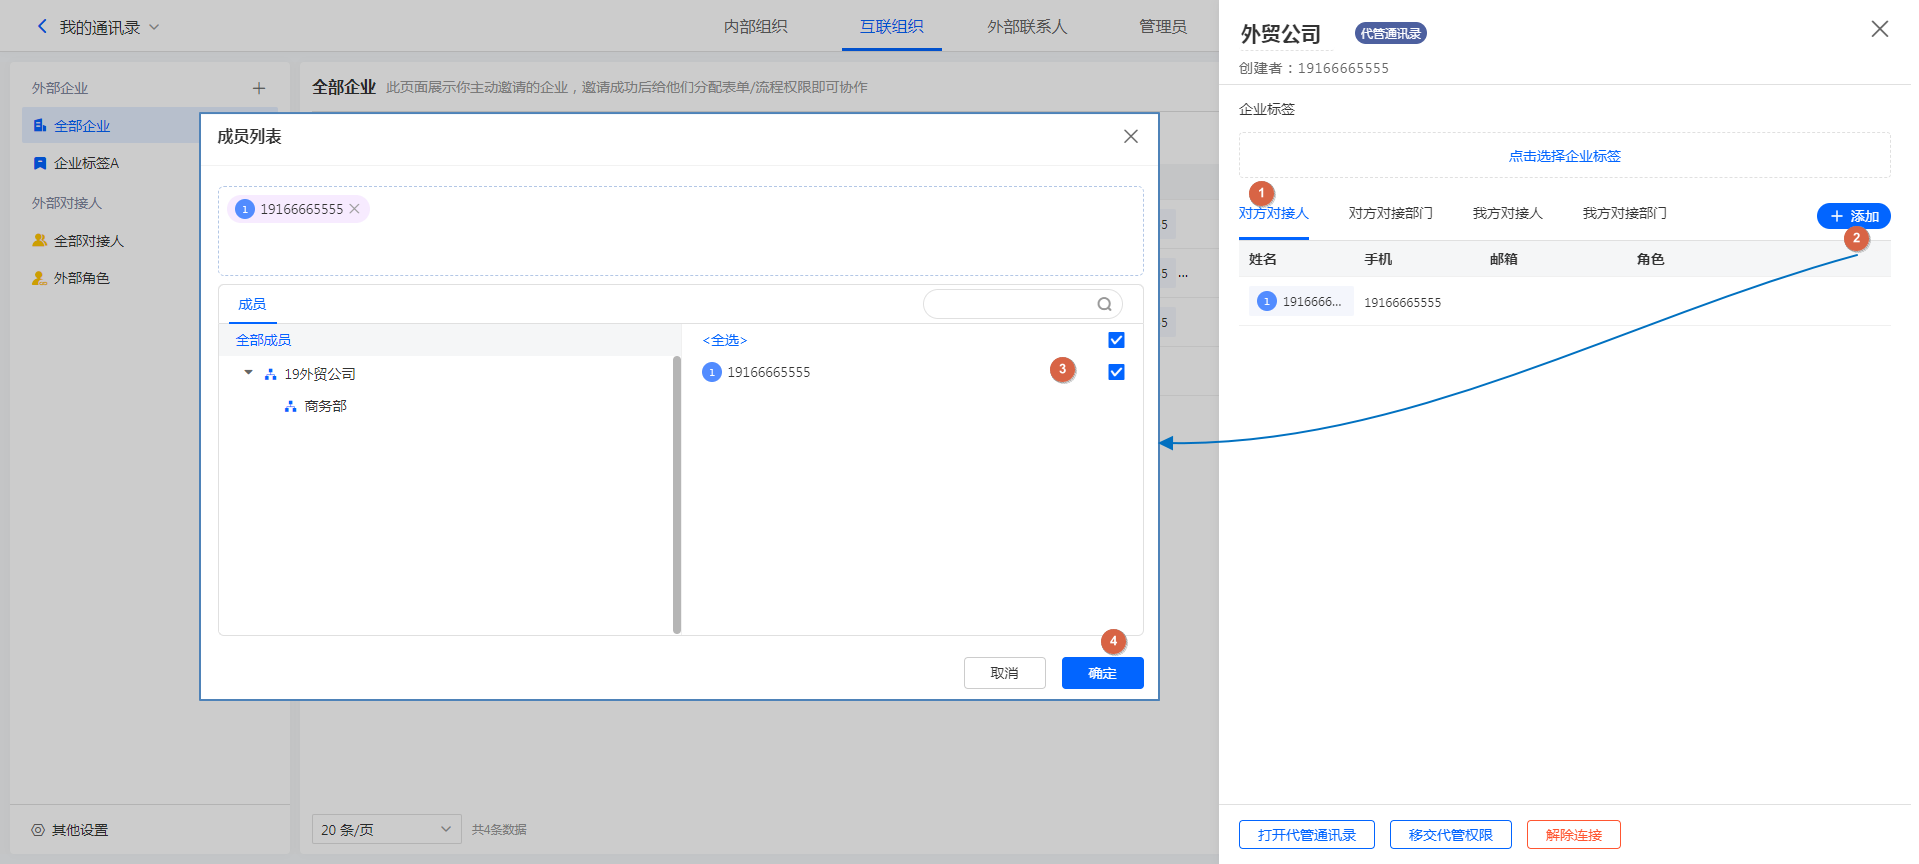Viewport: 1919px width, 864px height.
Task: Click the 确定 button
Action: coord(1102,673)
